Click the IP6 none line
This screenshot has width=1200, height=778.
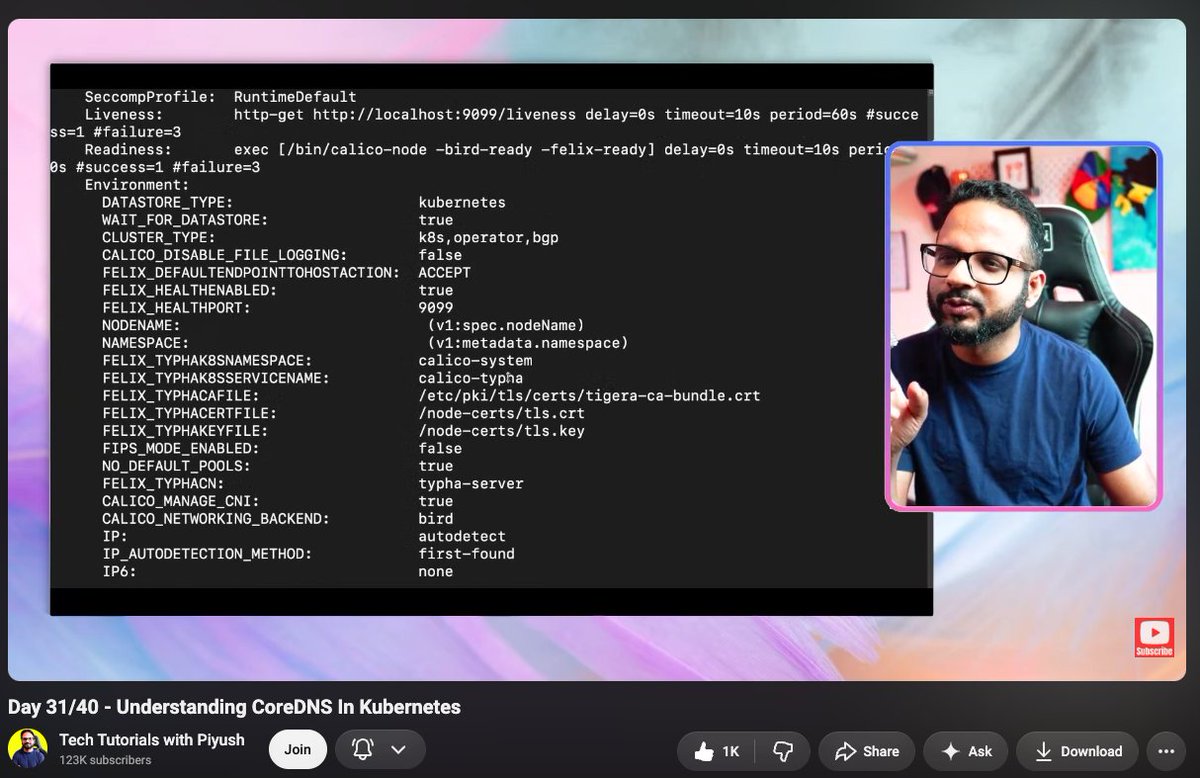(277, 572)
